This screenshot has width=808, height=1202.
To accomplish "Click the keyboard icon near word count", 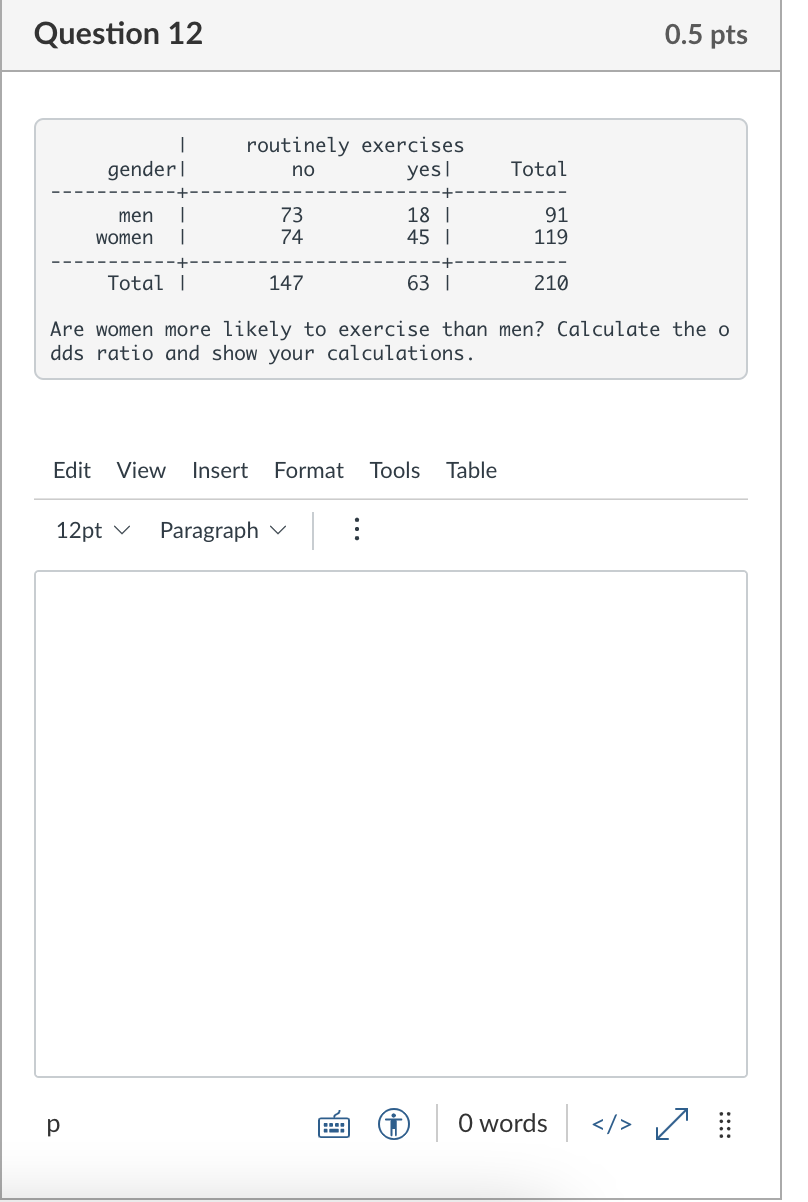I will 333,1124.
